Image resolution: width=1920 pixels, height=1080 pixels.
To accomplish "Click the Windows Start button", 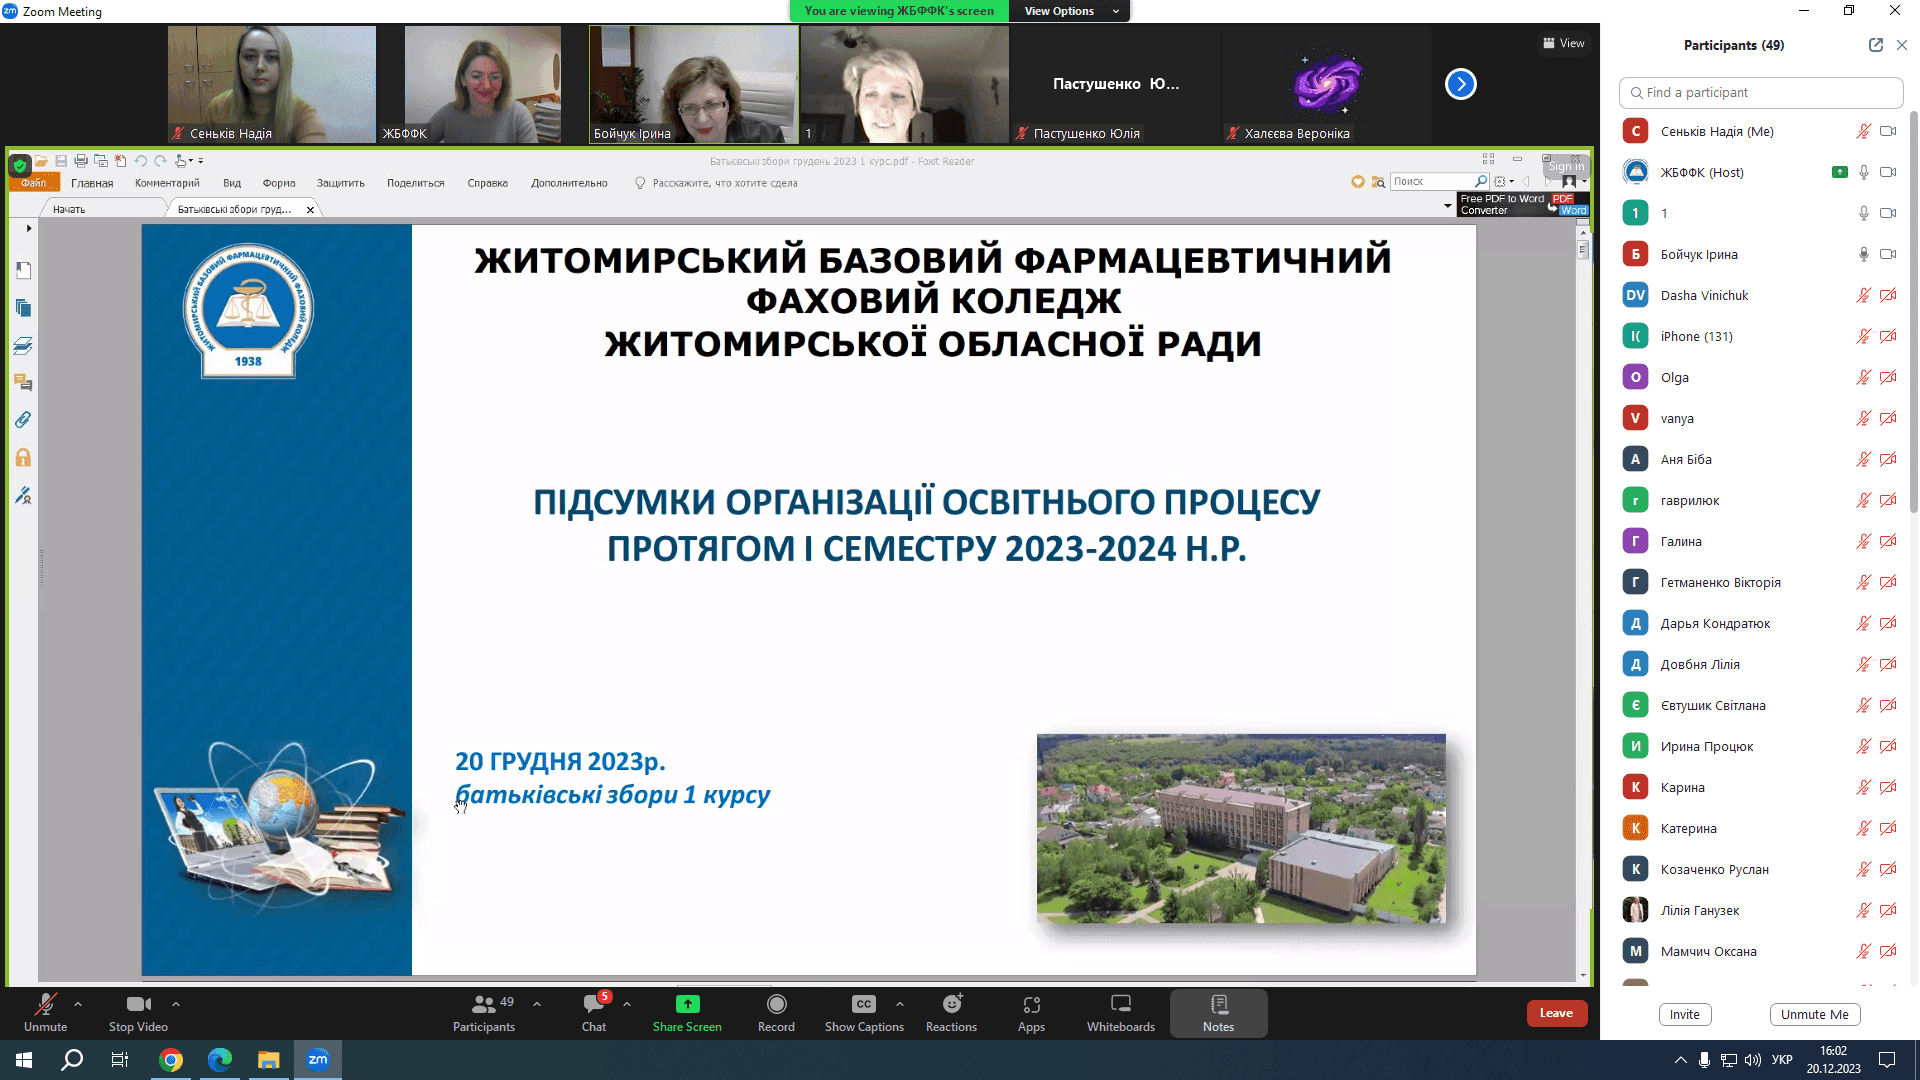I will 24,1060.
